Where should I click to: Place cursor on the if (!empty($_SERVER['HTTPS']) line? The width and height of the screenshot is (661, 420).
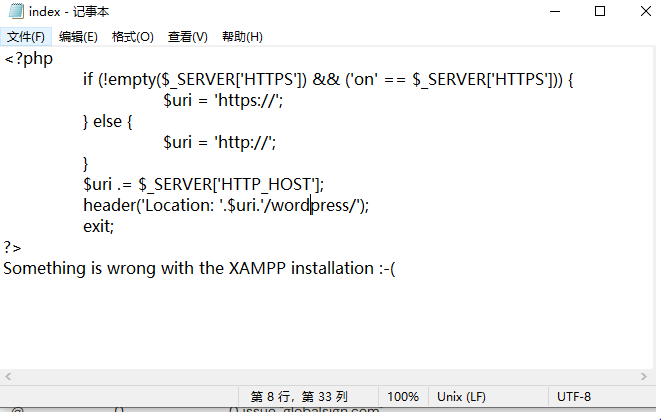[328, 79]
